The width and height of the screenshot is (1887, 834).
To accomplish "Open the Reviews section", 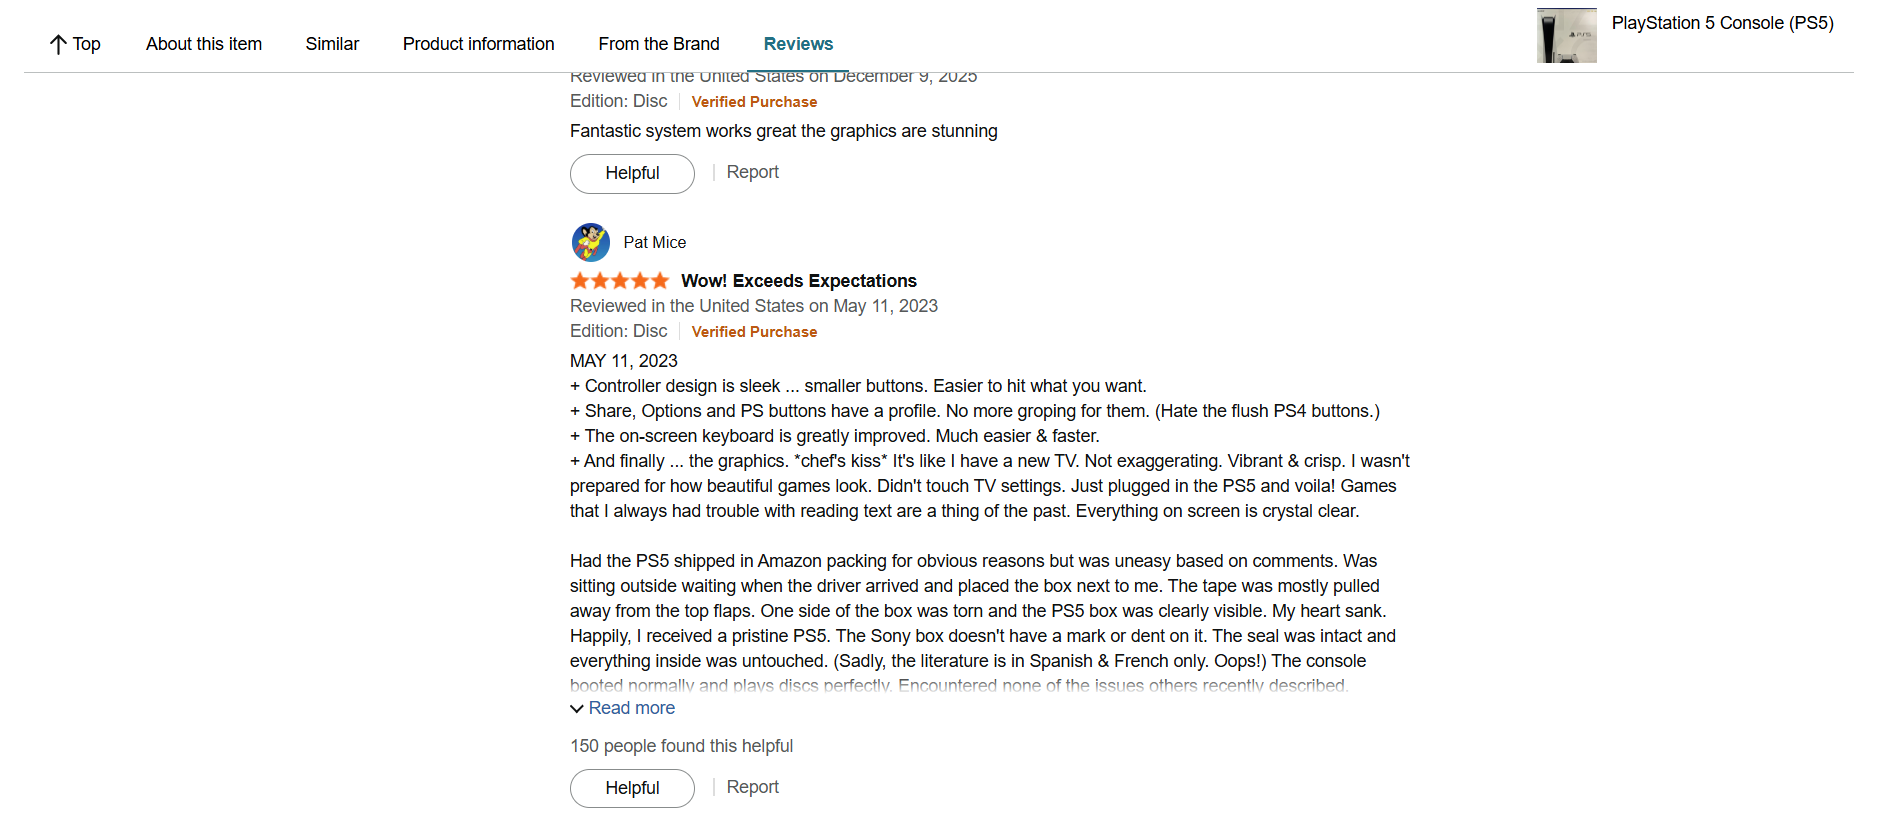I will pyautogui.click(x=798, y=43).
